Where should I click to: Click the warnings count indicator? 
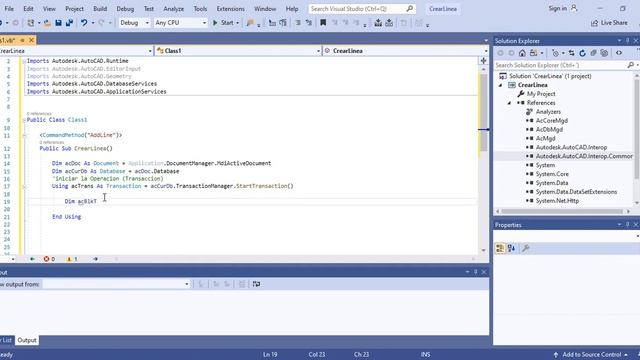[x=72, y=259]
